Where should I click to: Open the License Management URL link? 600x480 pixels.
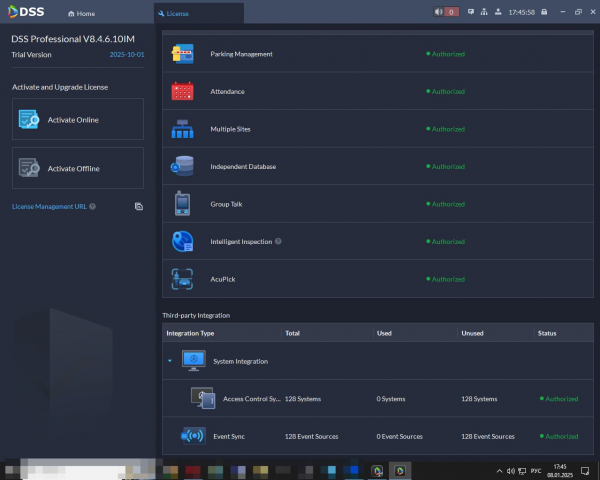tap(49, 207)
